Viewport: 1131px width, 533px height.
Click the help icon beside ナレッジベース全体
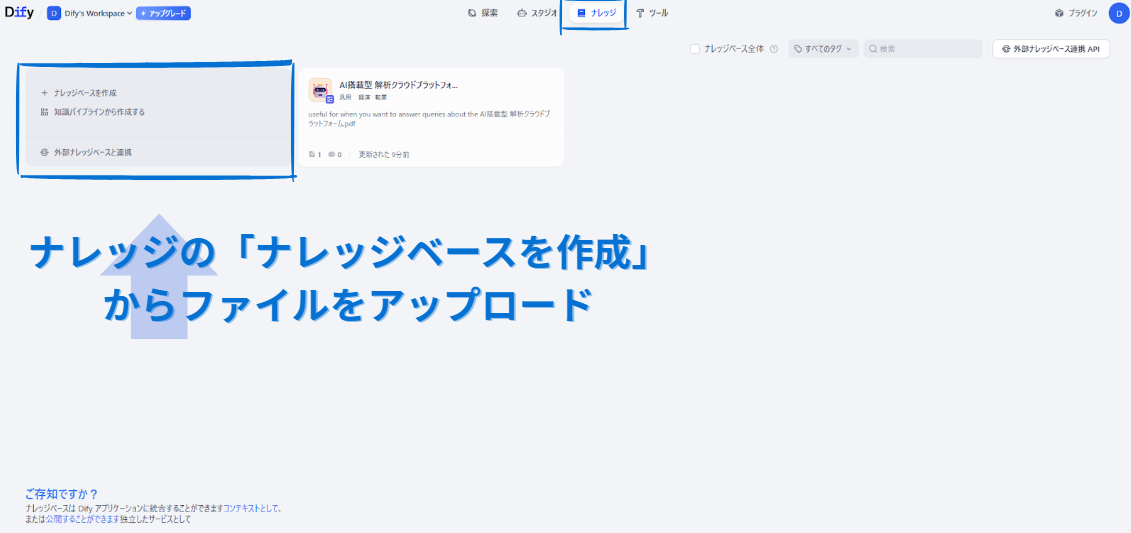click(x=774, y=49)
